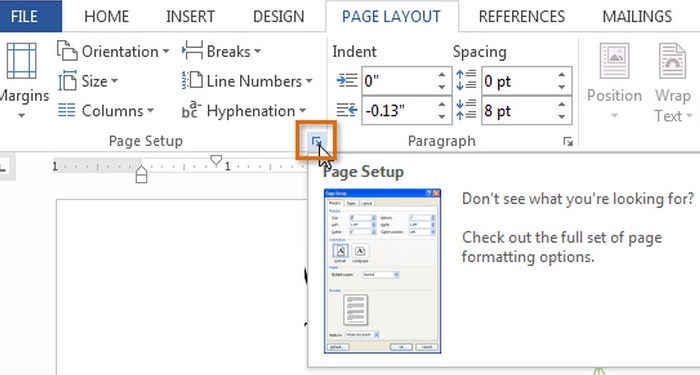Increase the spacing before value
700x375 pixels.
coord(562,75)
